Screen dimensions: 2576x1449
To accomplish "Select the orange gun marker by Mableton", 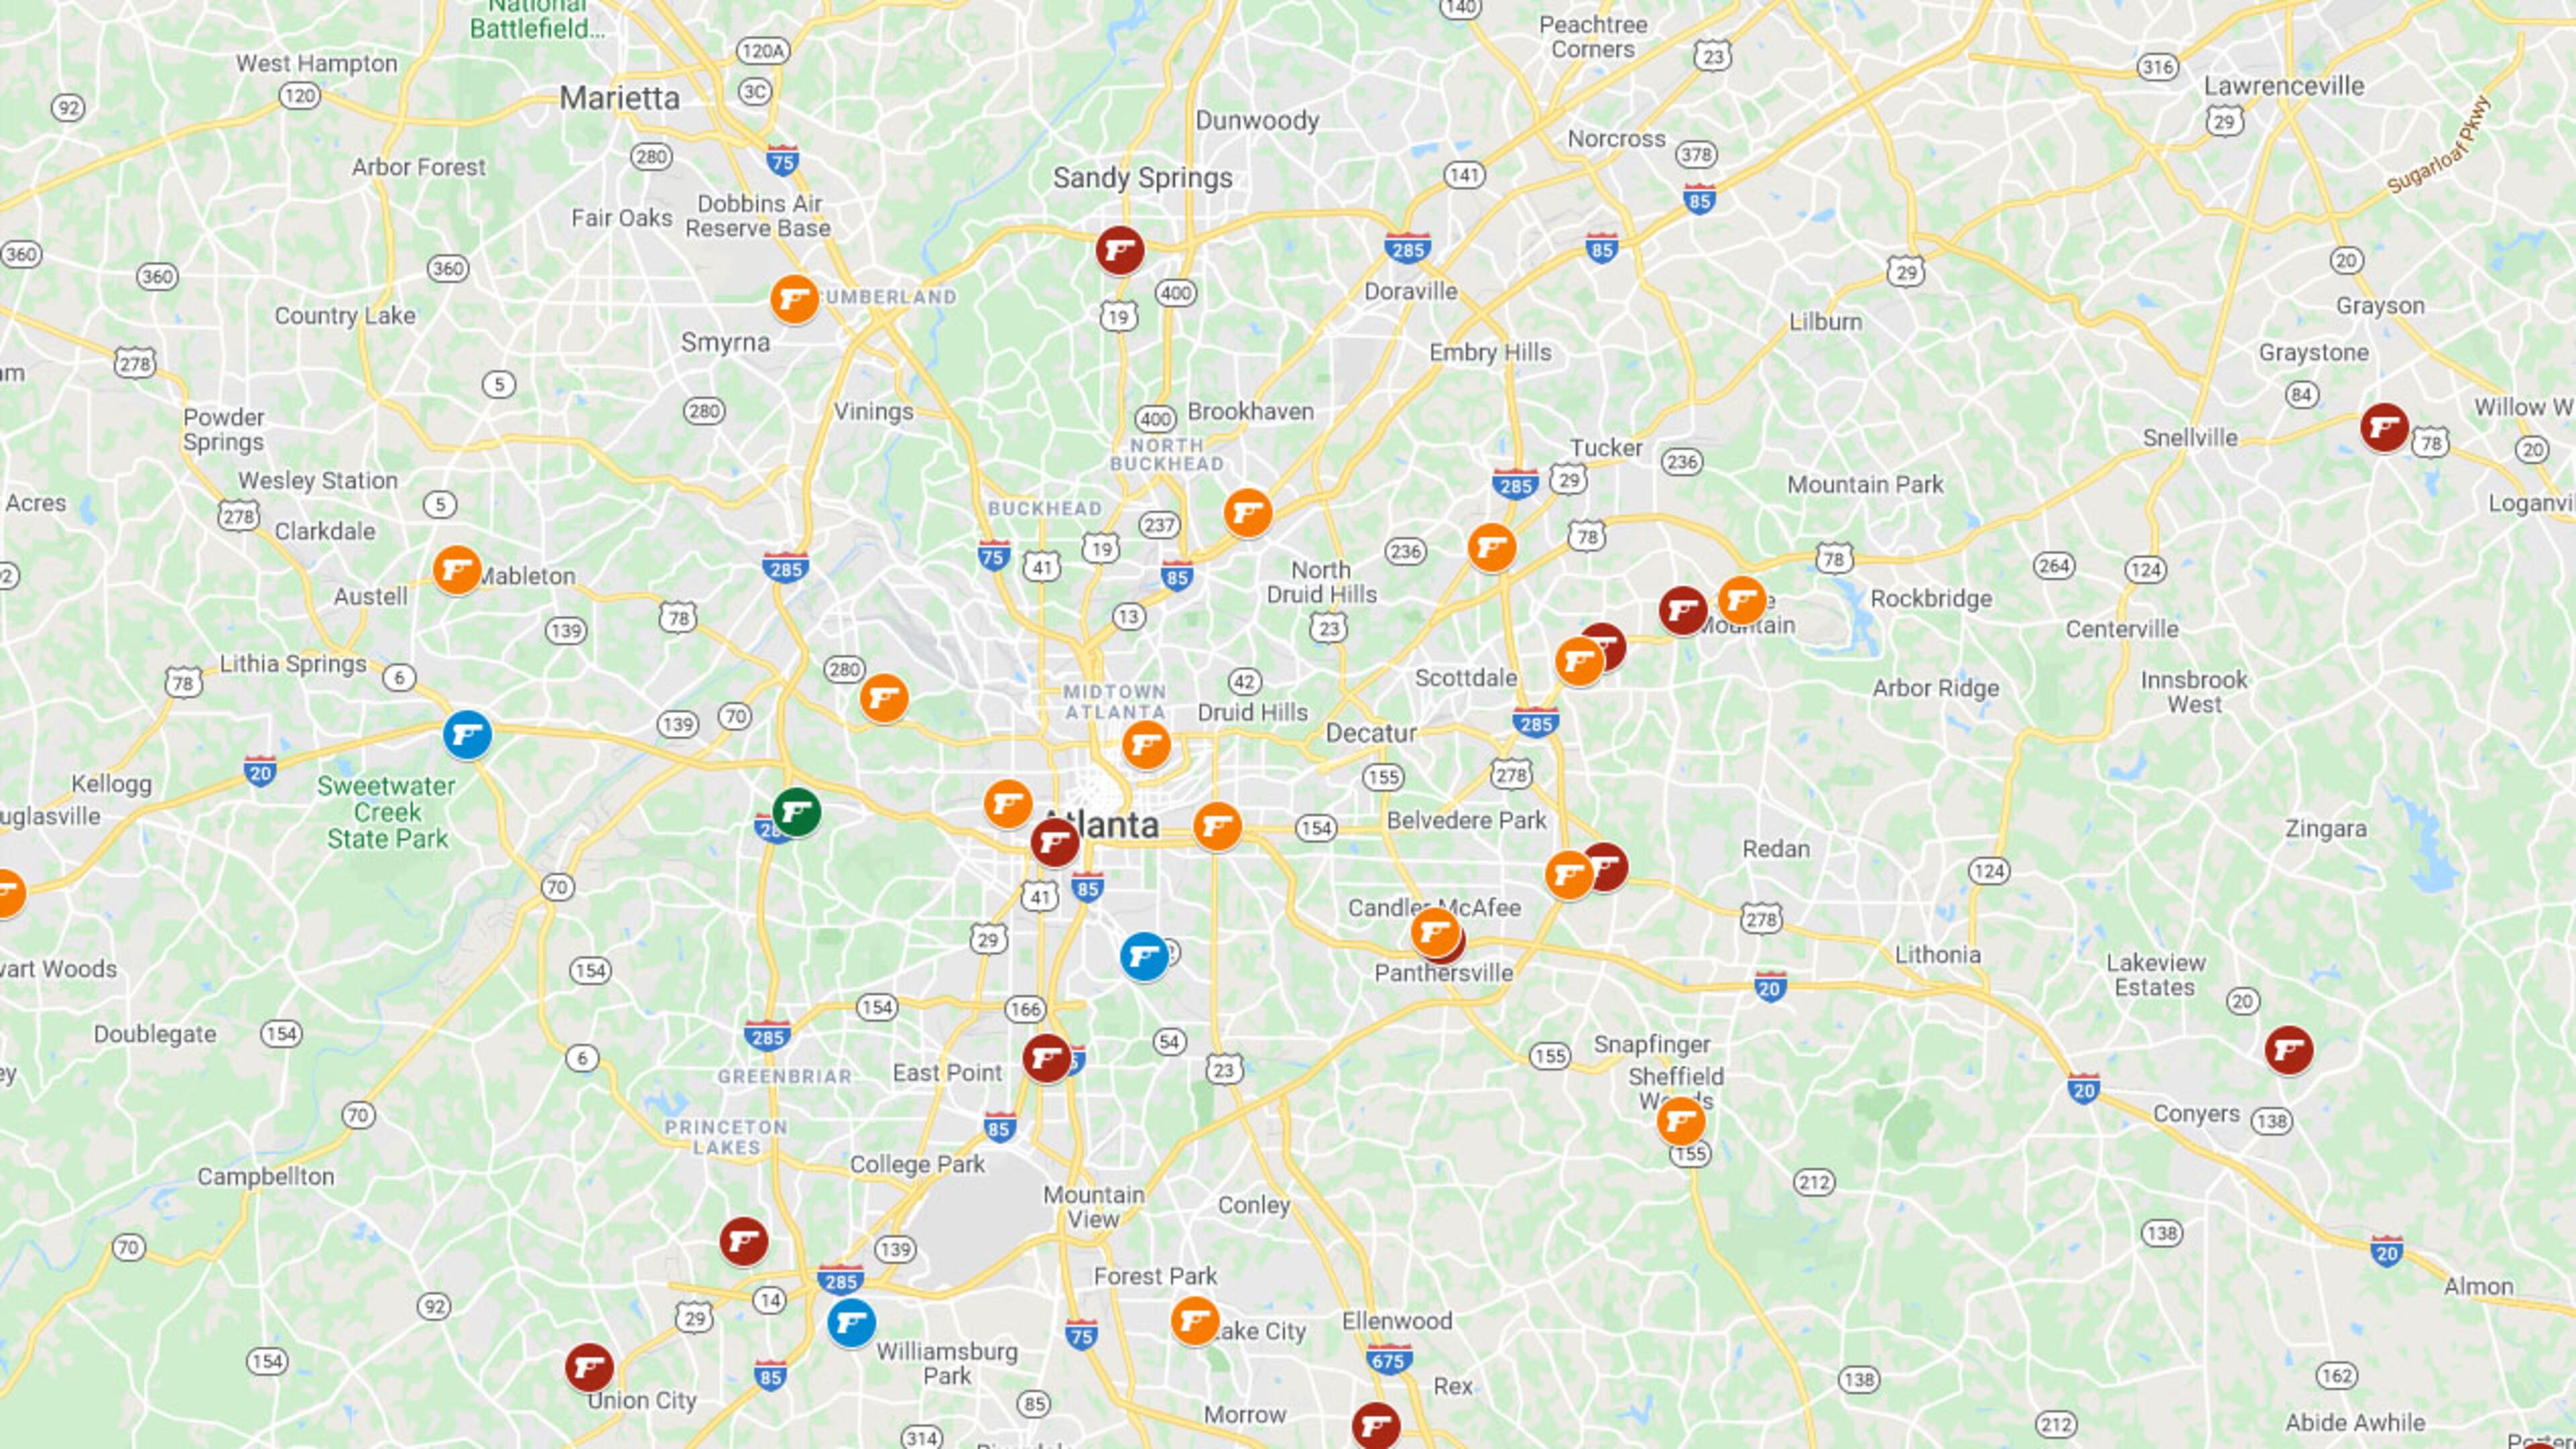I will tap(457, 570).
